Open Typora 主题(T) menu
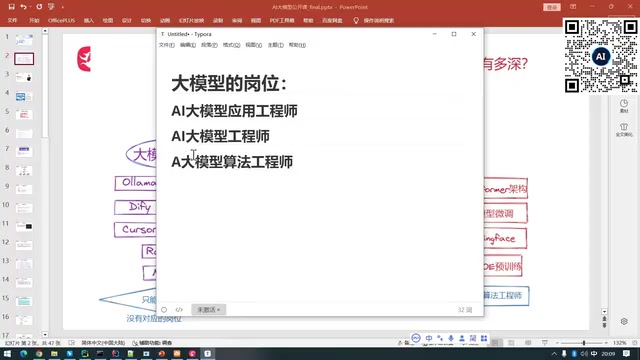 (276, 45)
